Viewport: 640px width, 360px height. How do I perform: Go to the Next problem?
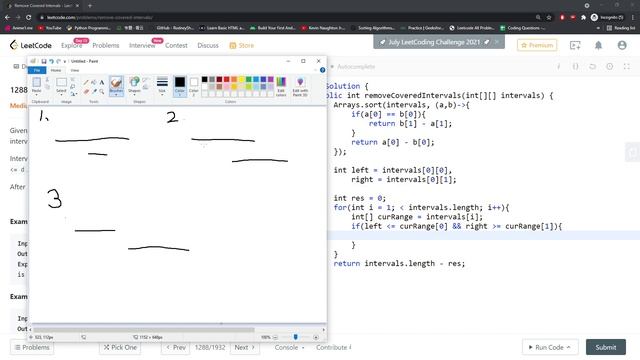click(x=244, y=347)
